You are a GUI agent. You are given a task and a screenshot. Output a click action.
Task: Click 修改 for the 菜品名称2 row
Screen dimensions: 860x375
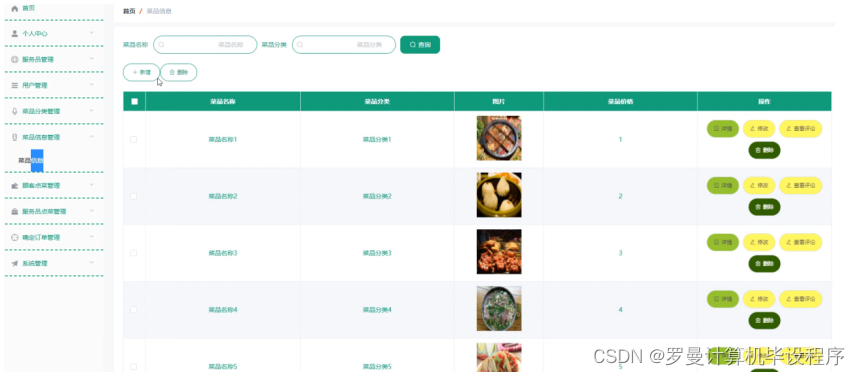coord(759,186)
